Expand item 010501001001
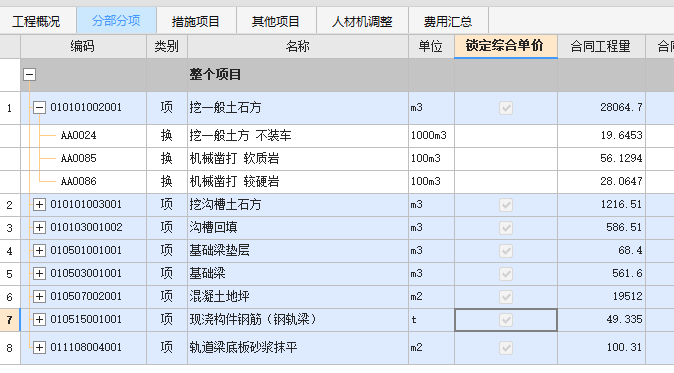The width and height of the screenshot is (674, 373). point(39,251)
